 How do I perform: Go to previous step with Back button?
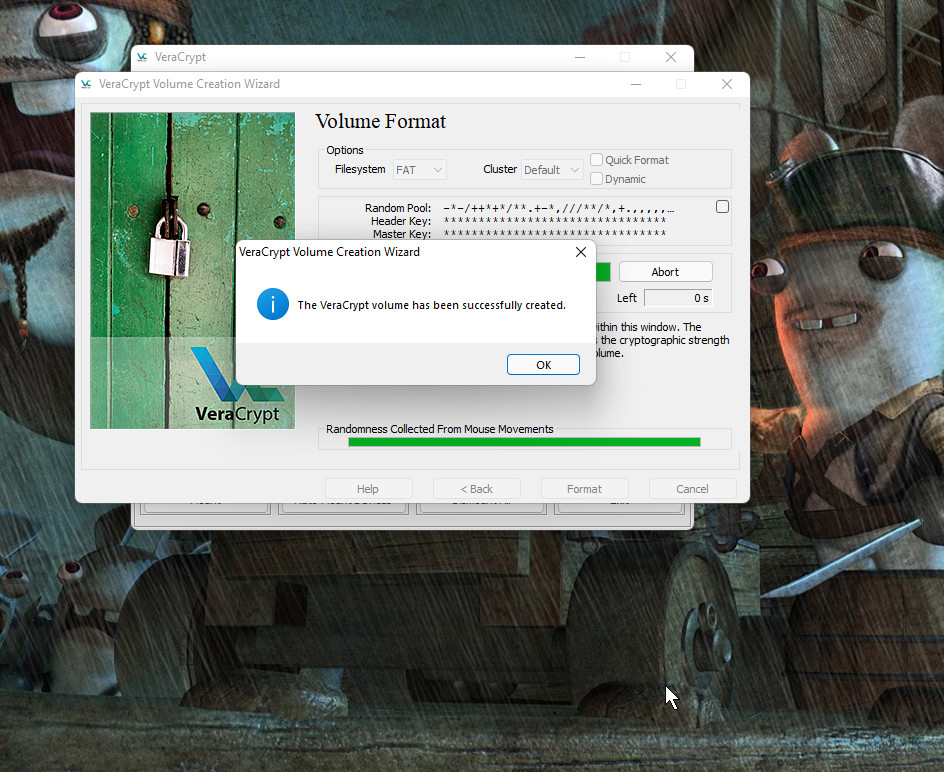[x=477, y=488]
